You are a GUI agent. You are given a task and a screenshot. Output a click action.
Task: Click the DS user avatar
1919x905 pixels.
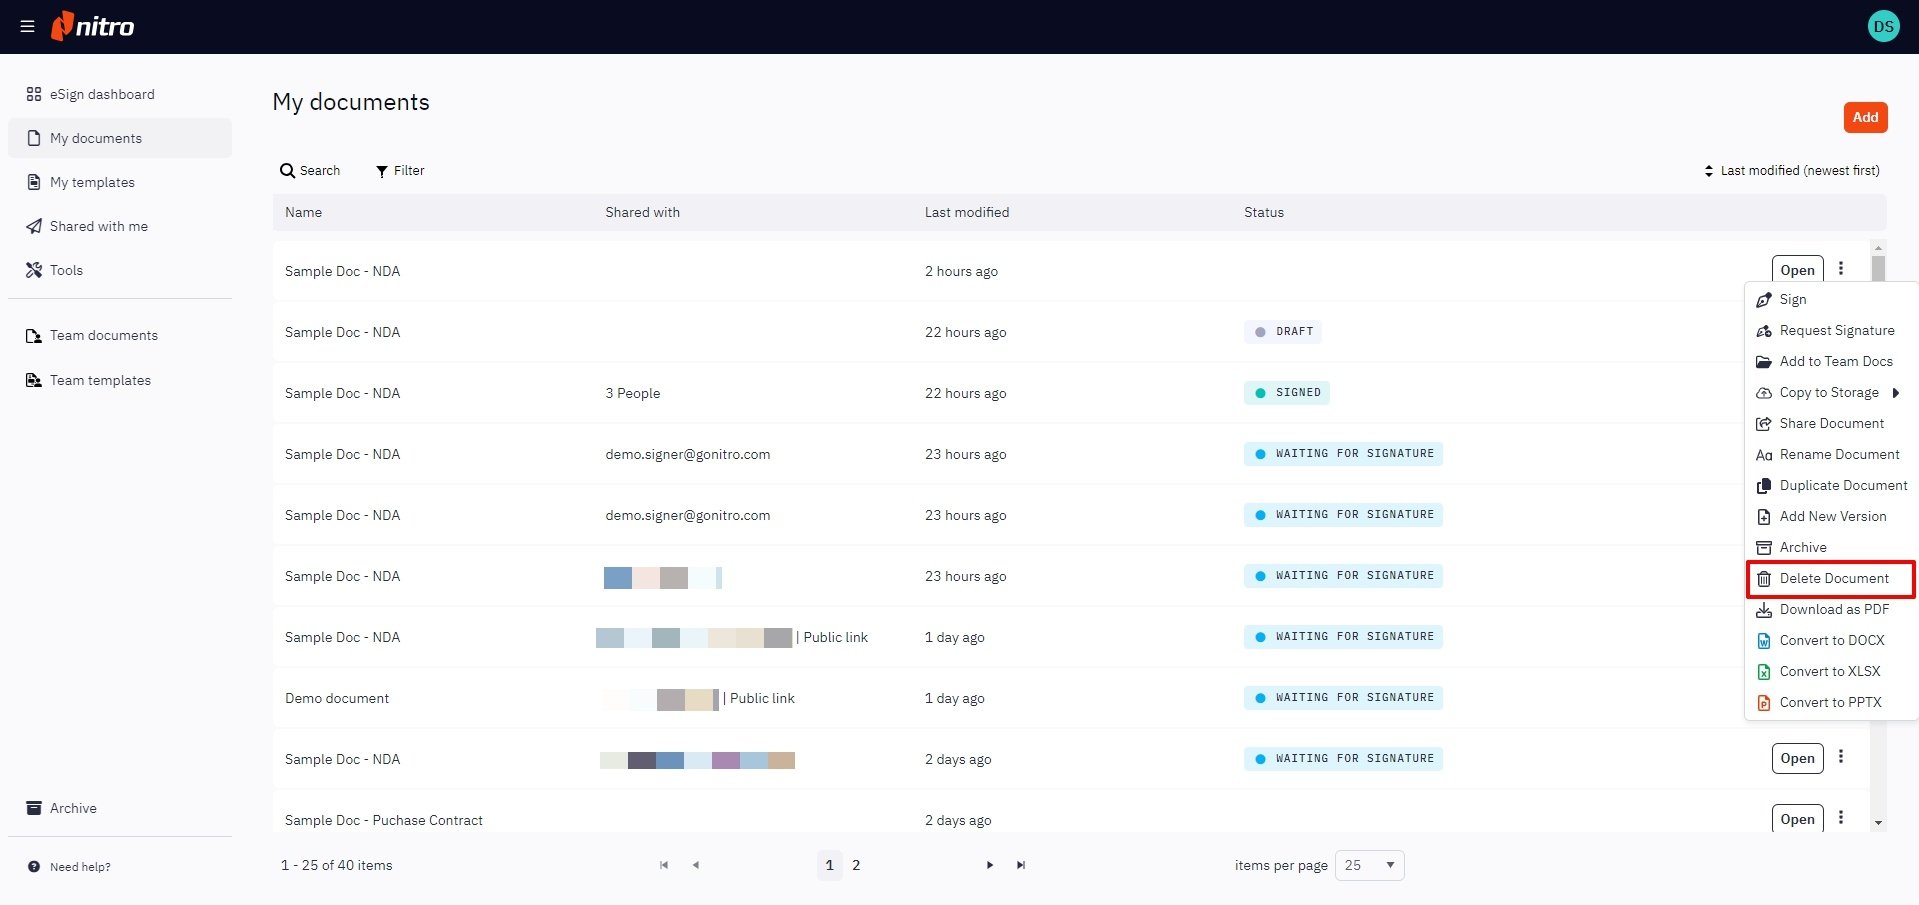(x=1883, y=27)
